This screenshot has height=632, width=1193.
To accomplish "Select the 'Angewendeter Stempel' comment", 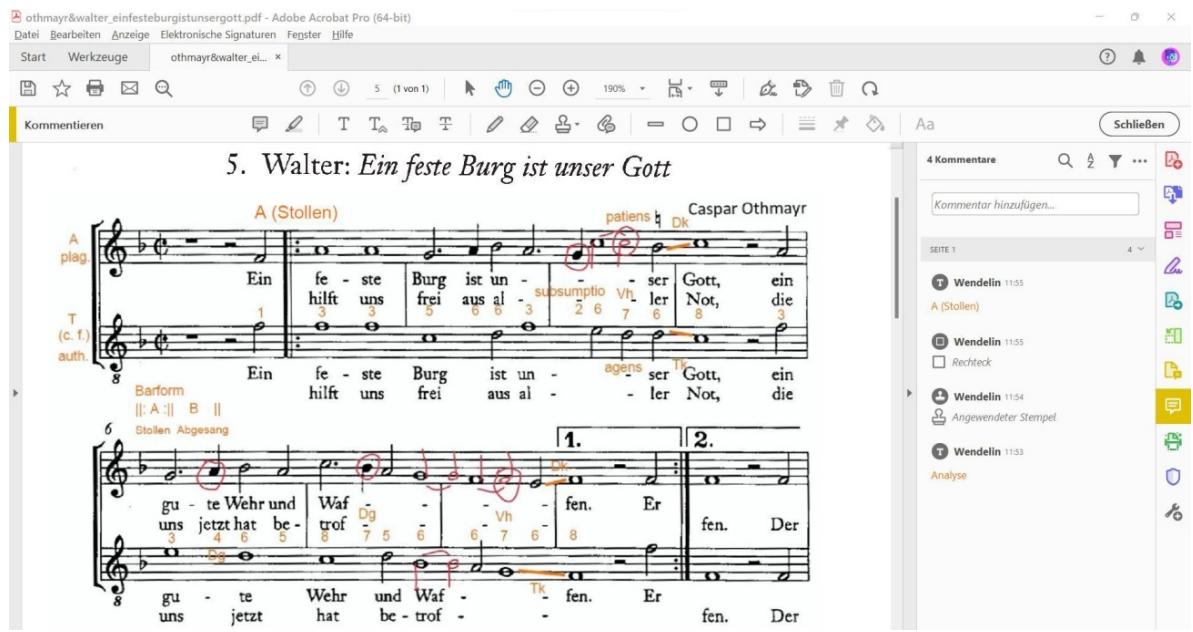I will 1035,407.
